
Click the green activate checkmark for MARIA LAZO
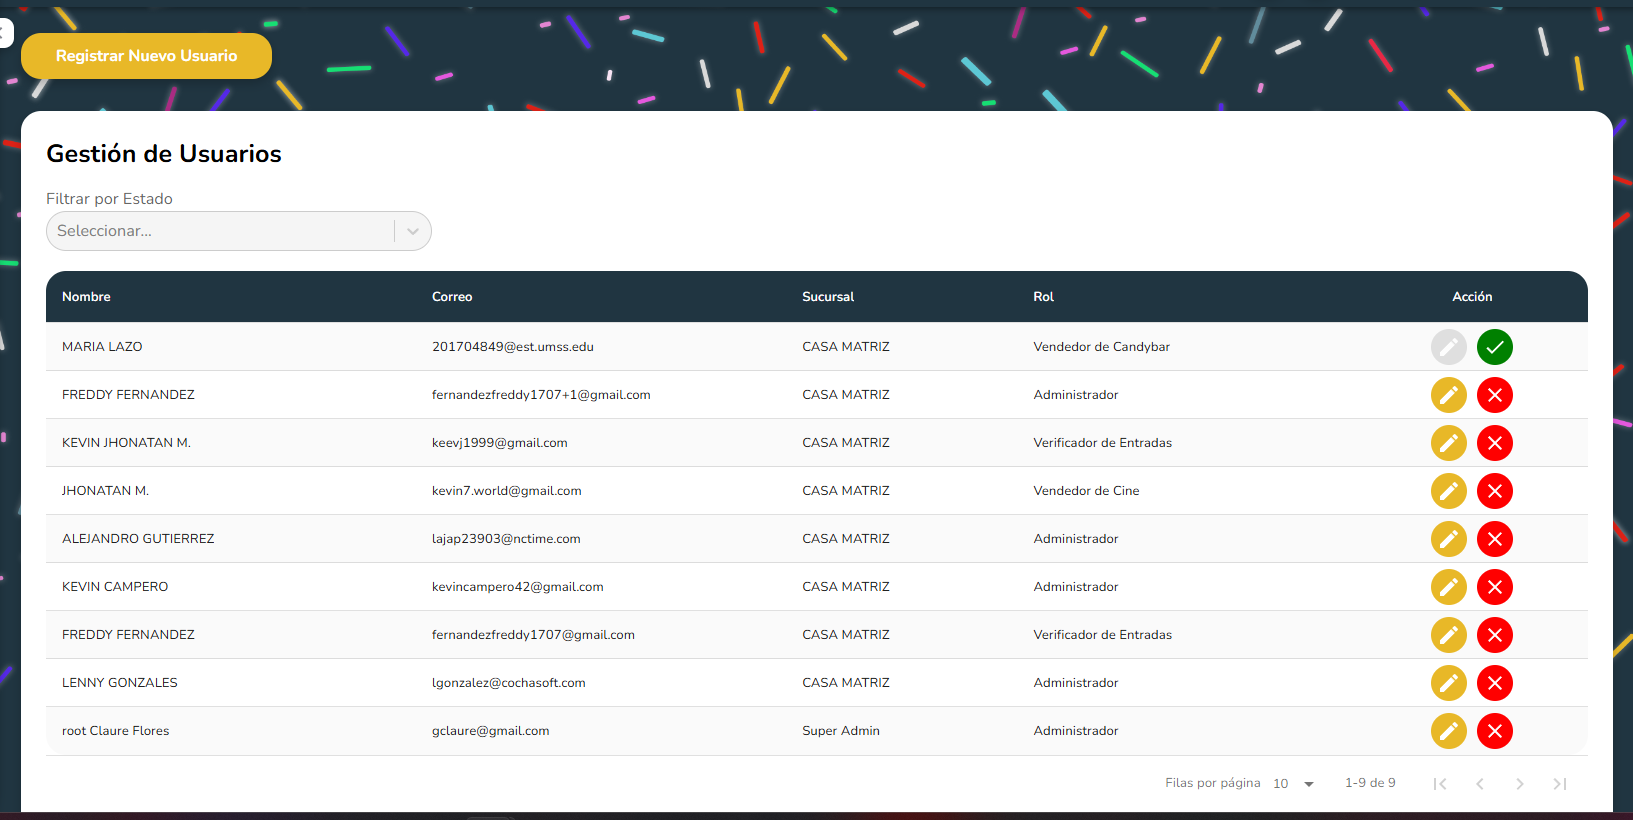pos(1494,347)
